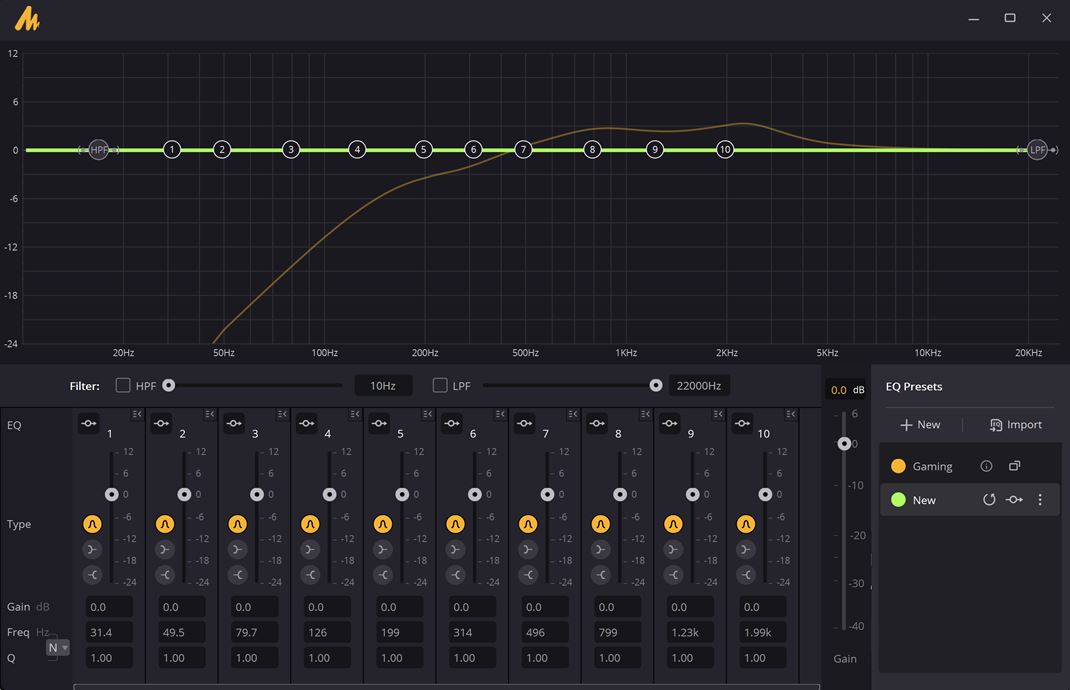Choose band 3's middle Type icon
This screenshot has width=1070, height=690.
pos(237,549)
